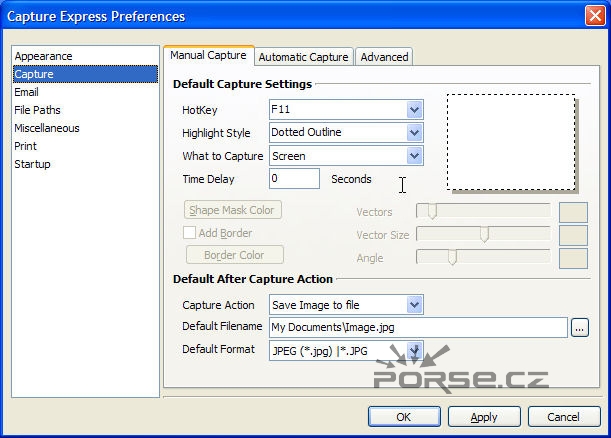Expand the Capture Action dropdown

414,305
